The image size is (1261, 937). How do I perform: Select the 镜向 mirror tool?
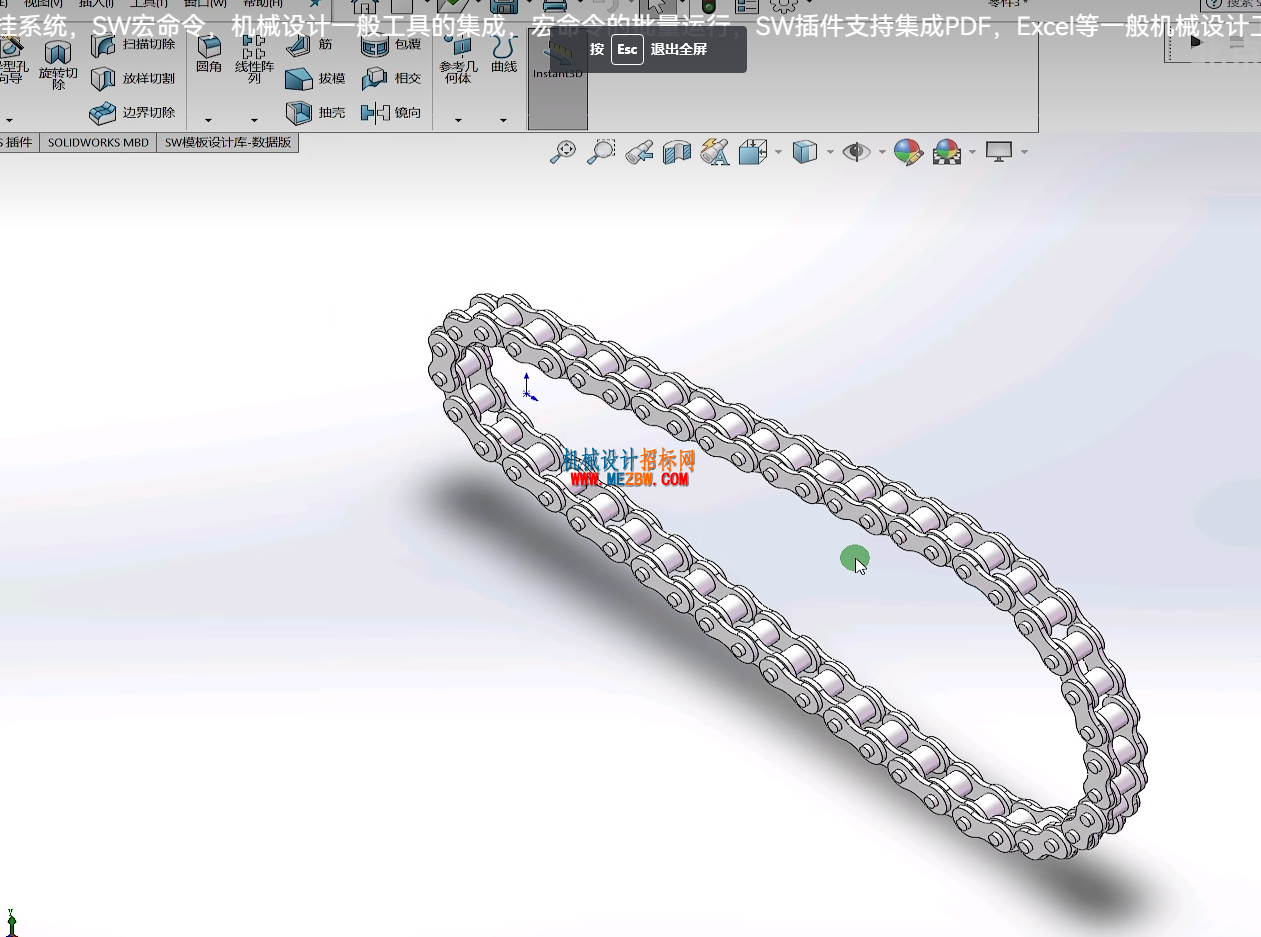coord(391,113)
